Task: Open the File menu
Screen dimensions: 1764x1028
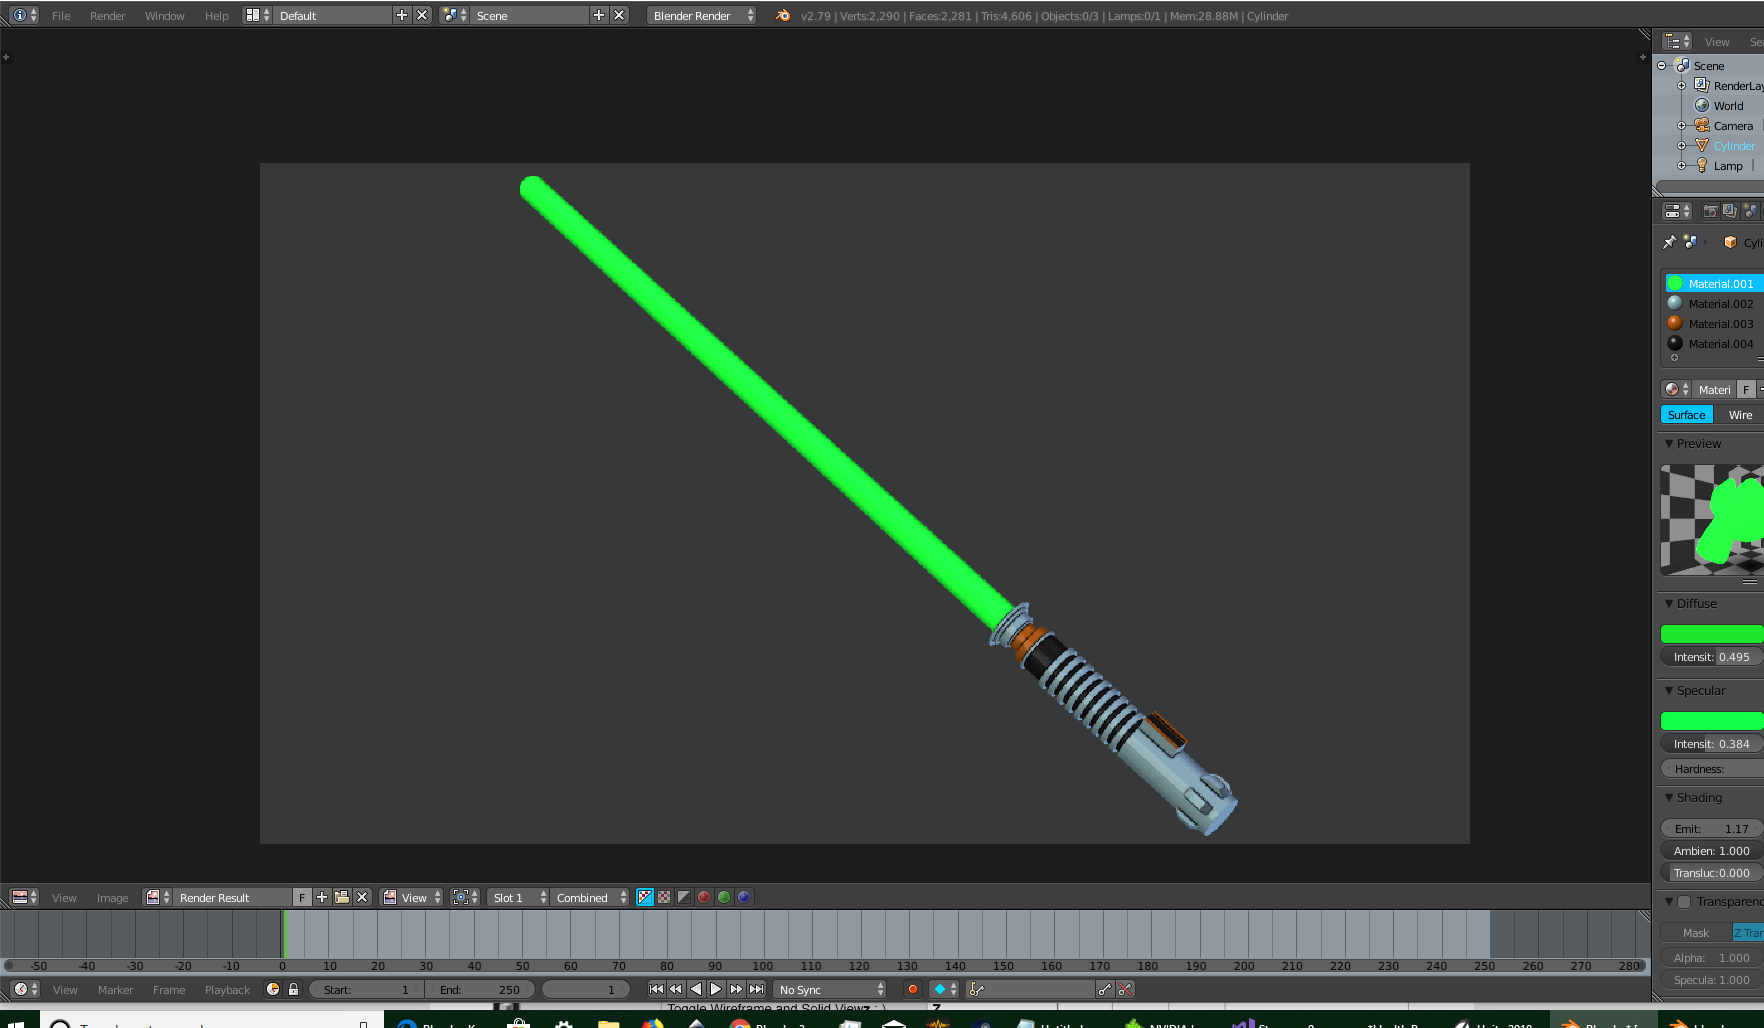Action: tap(61, 16)
